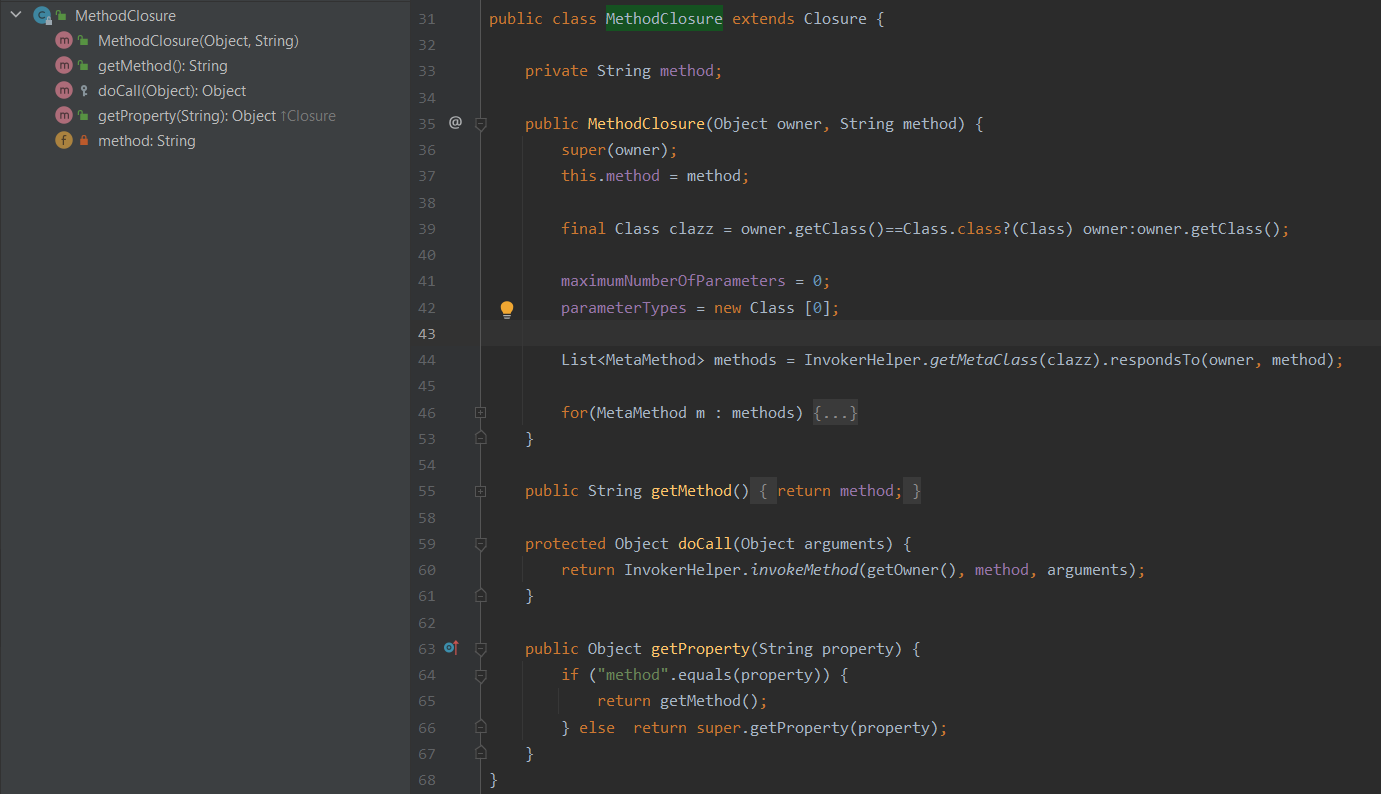Fold the constructor using the line 35 marker

click(x=480, y=123)
